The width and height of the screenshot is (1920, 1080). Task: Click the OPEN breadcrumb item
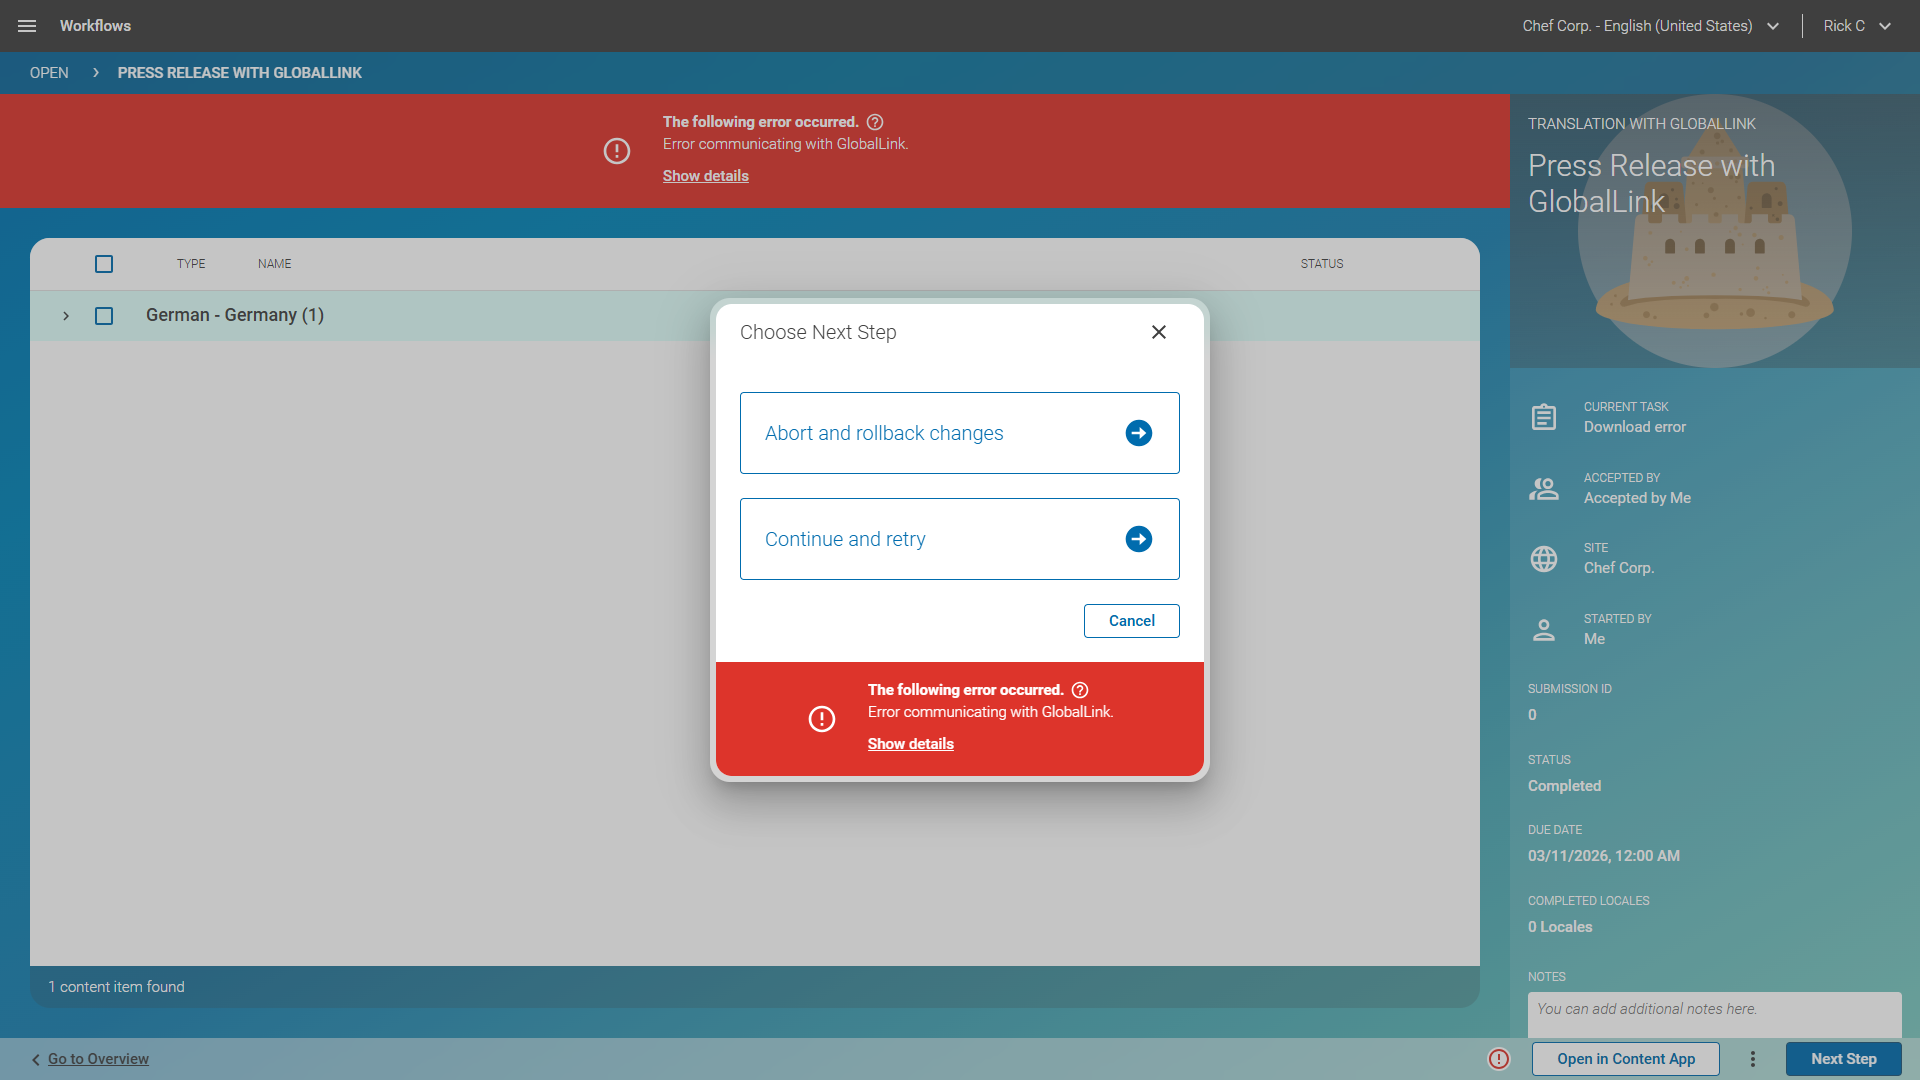(x=49, y=73)
